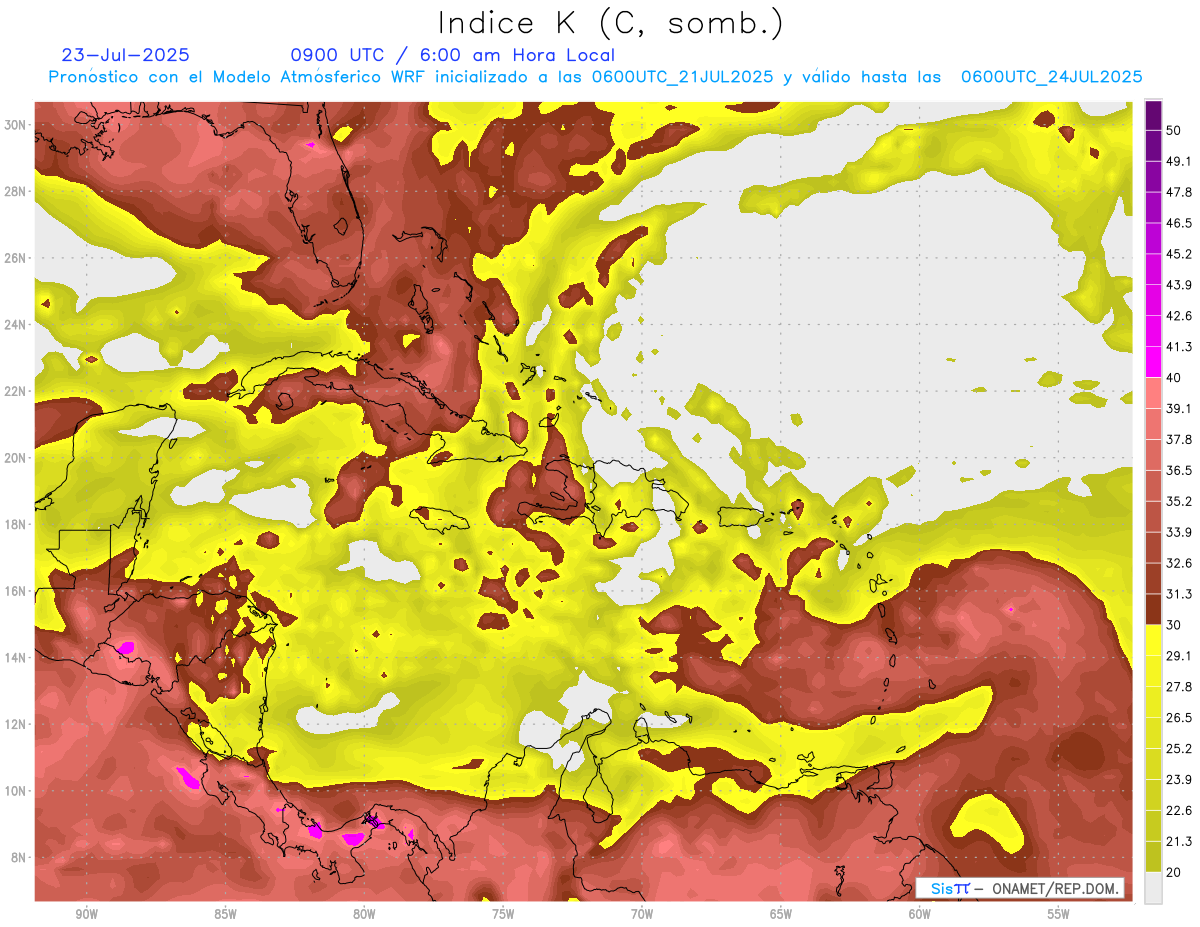Click the 20N latitude label
1200x927 pixels.
(x=15, y=458)
